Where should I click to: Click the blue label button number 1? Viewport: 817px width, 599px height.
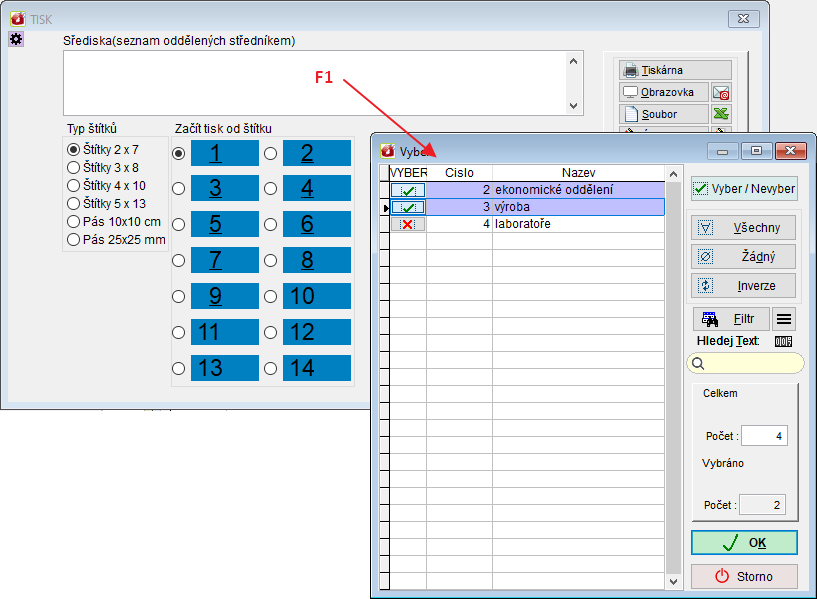coord(225,153)
